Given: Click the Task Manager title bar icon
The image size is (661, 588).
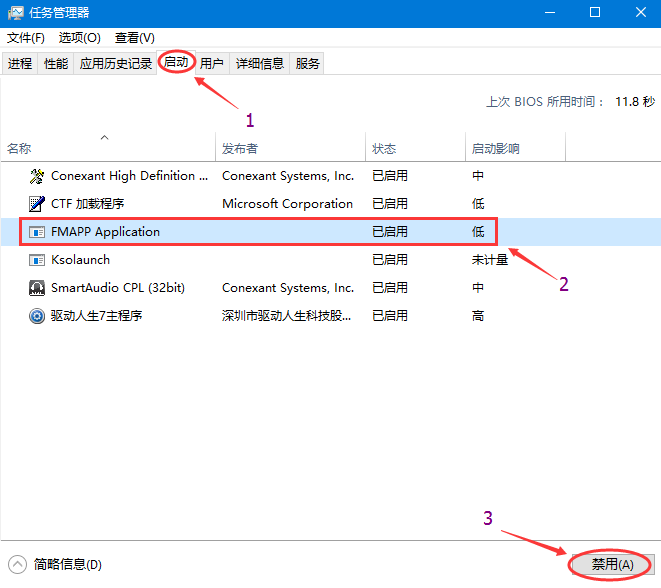Looking at the screenshot, I should (16, 13).
